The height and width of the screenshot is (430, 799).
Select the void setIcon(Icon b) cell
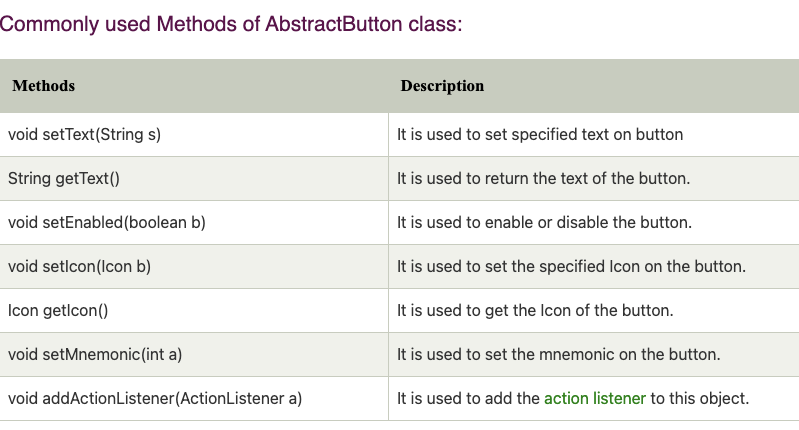194,266
